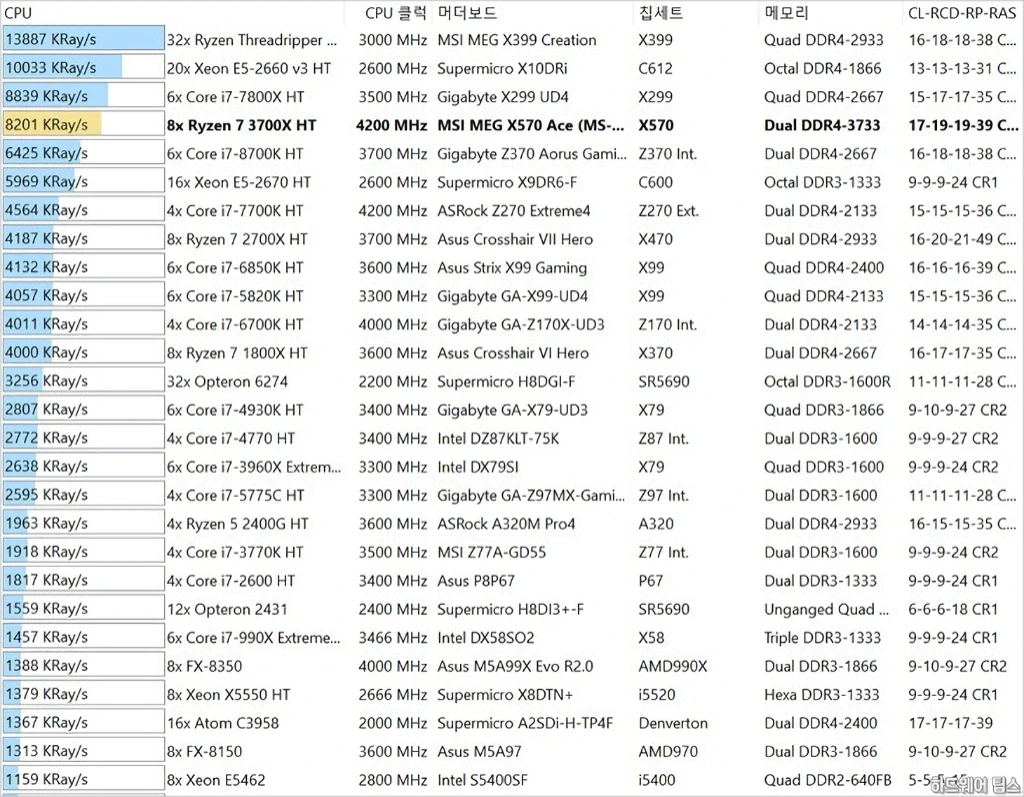Click the 3466 MHz clock value
The height and width of the screenshot is (797, 1024).
point(392,638)
